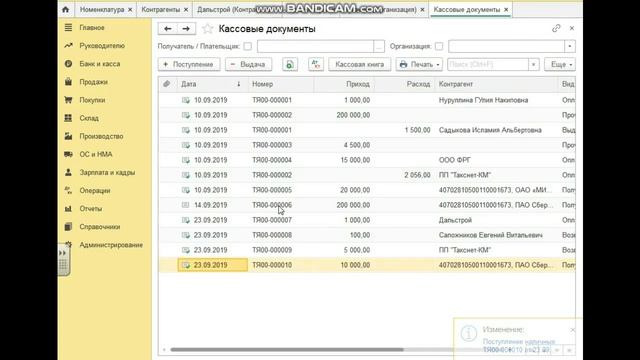
Task: Open the Справочники section
Action: coord(100,227)
